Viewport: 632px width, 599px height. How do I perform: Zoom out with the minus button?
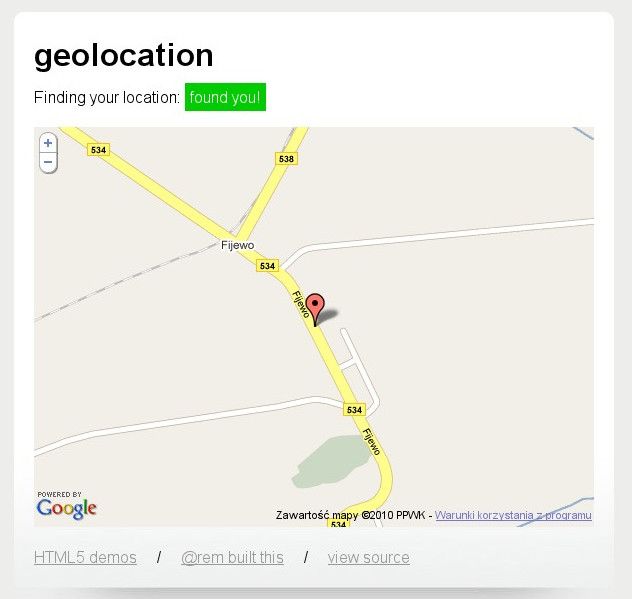coord(48,162)
